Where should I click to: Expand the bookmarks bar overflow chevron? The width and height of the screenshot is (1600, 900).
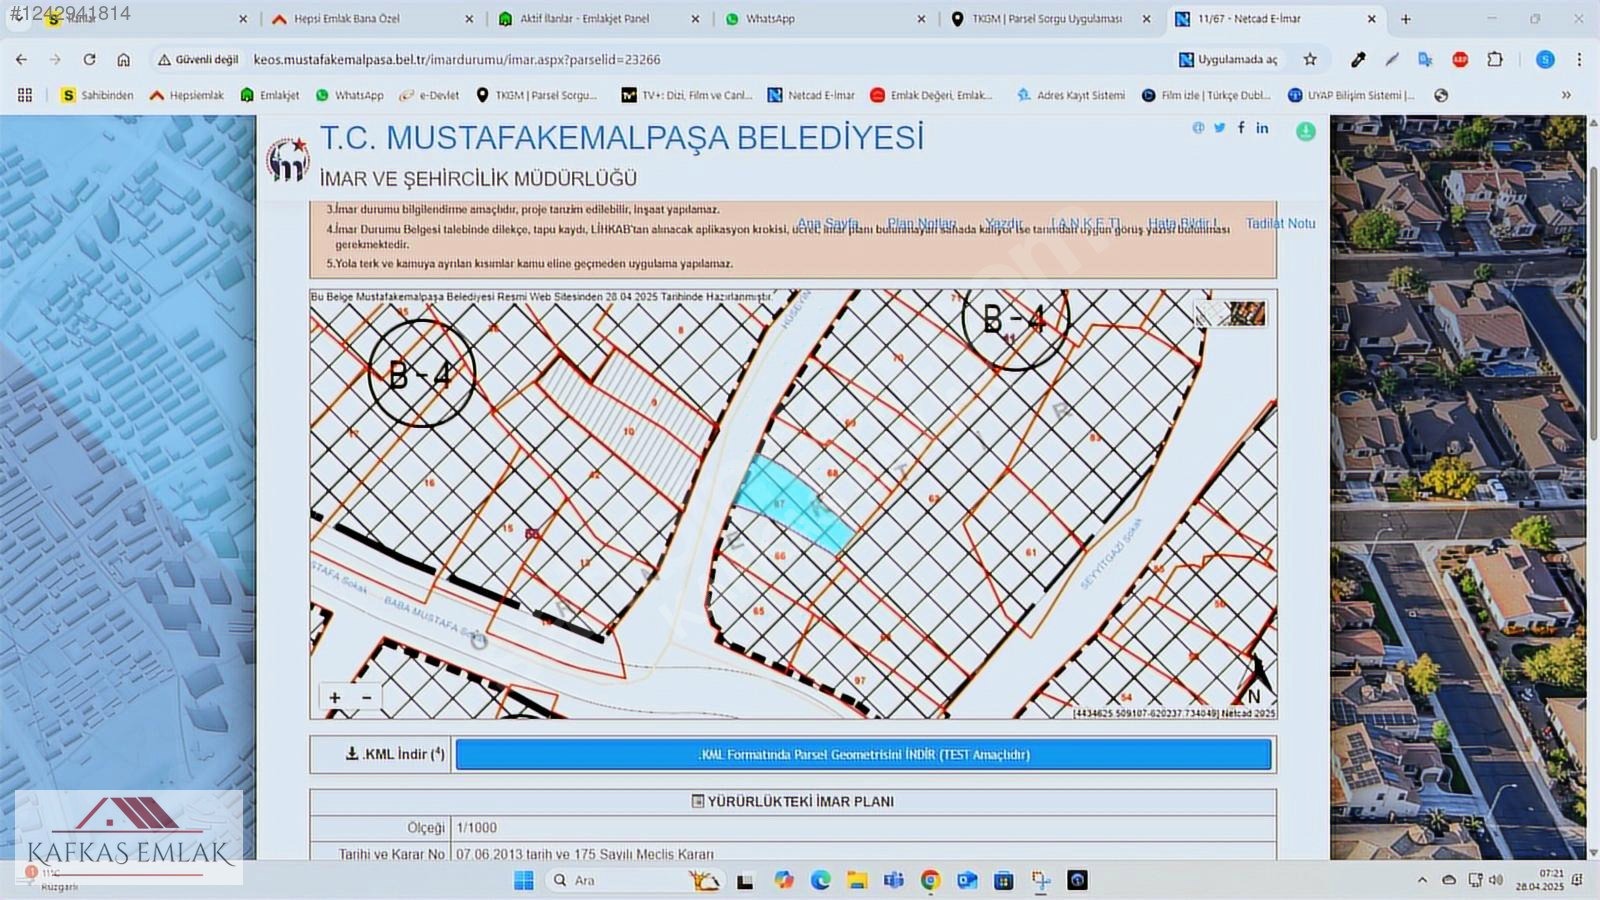(x=1566, y=95)
